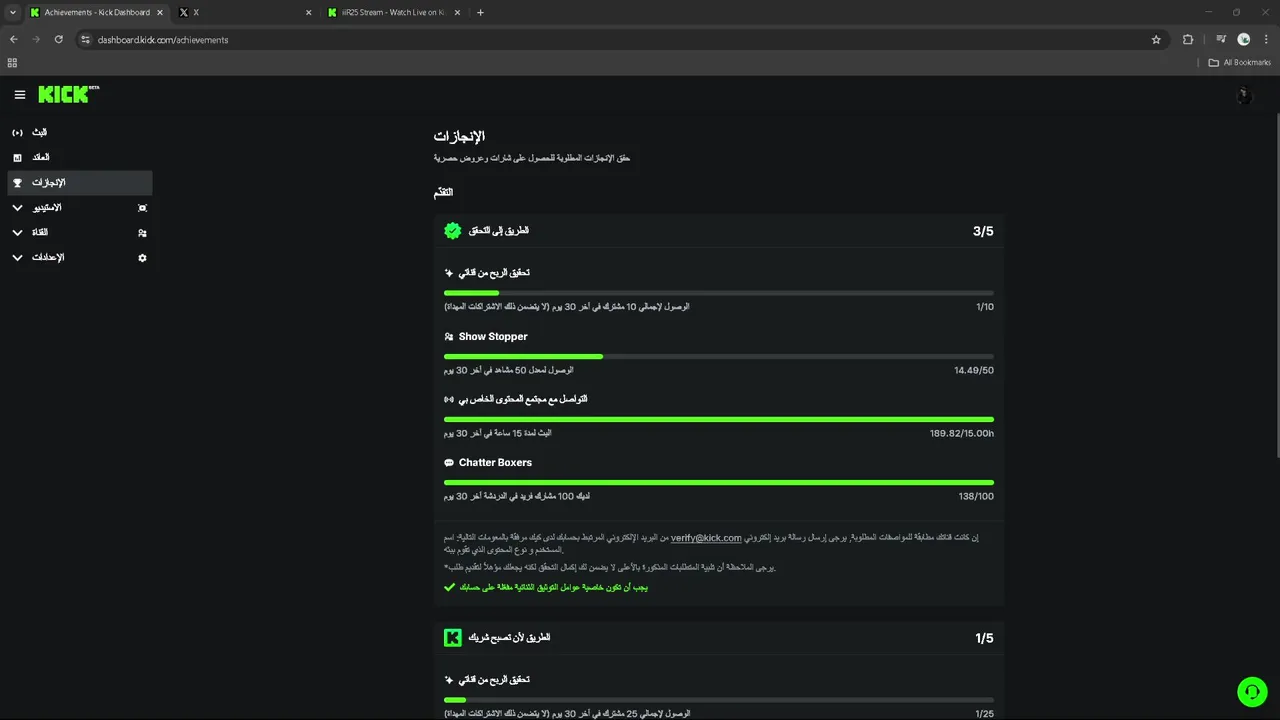Click the Show Stopper achievement icon
Screen dimensions: 1280x720
coord(449,337)
